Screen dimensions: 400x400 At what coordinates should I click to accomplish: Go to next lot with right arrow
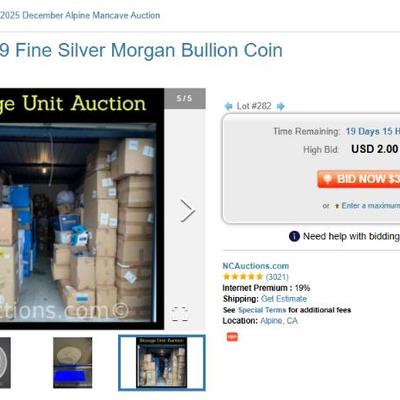pyautogui.click(x=281, y=106)
